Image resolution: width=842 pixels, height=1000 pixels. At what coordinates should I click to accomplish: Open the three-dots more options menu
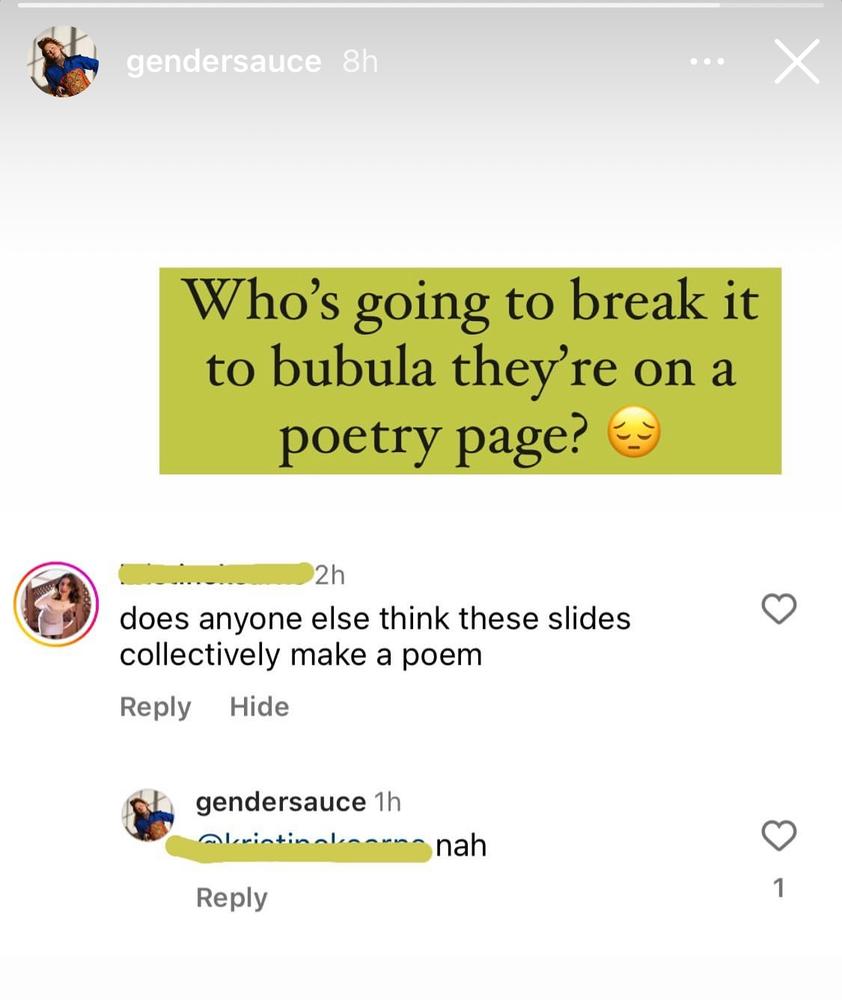[707, 62]
